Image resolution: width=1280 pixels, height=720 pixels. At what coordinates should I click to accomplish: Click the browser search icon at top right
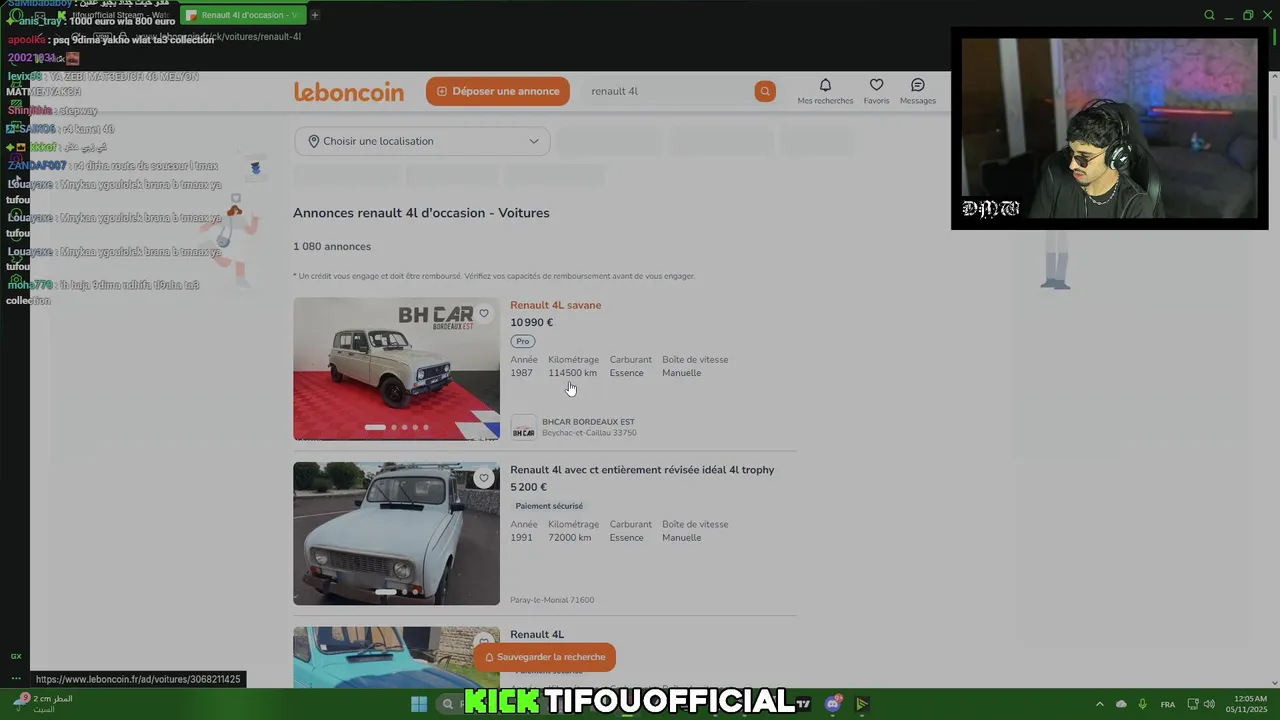coord(1209,15)
